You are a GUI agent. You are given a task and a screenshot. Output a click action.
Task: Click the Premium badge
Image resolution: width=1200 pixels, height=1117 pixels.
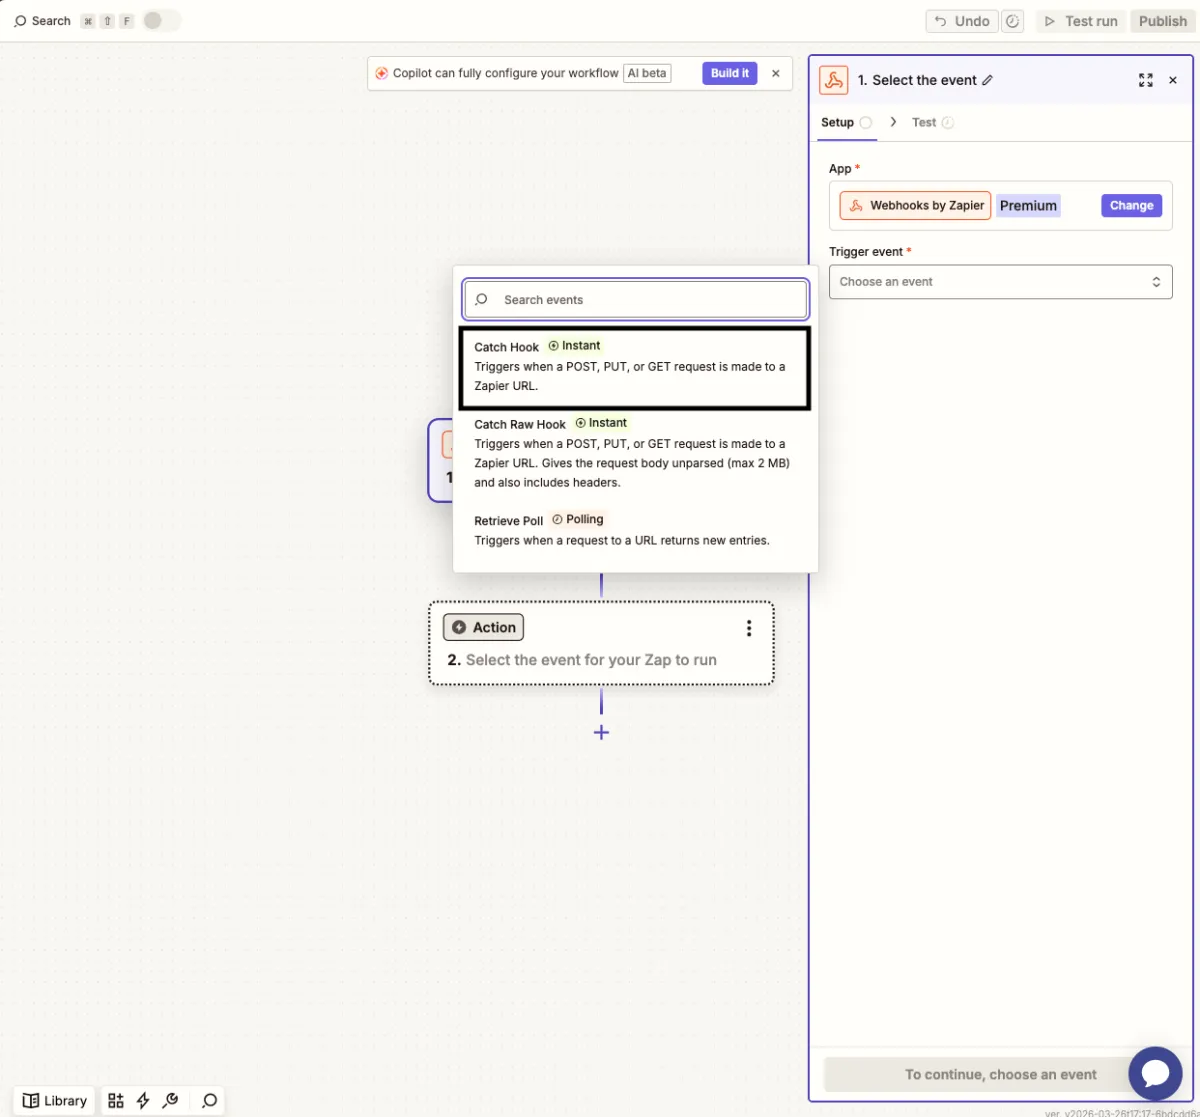[x=1028, y=205]
